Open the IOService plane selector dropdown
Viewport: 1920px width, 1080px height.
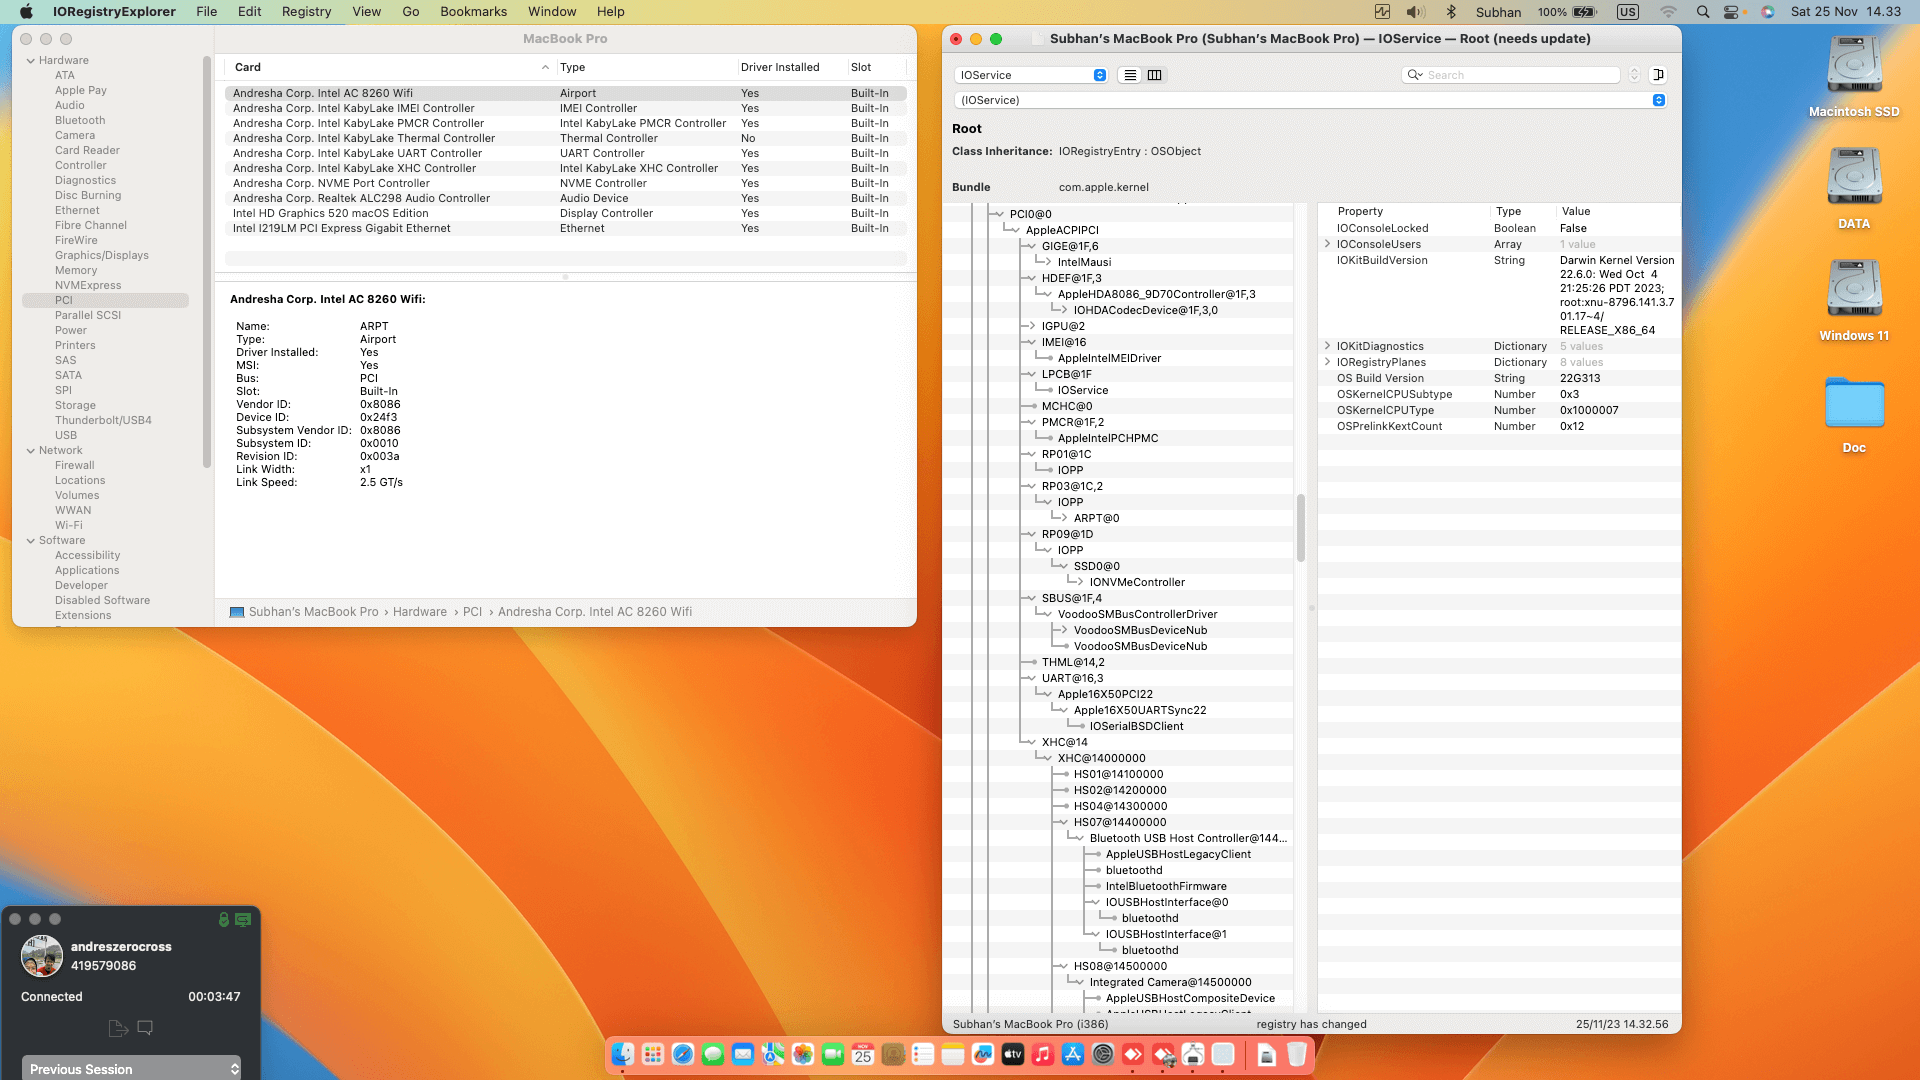pyautogui.click(x=1031, y=75)
